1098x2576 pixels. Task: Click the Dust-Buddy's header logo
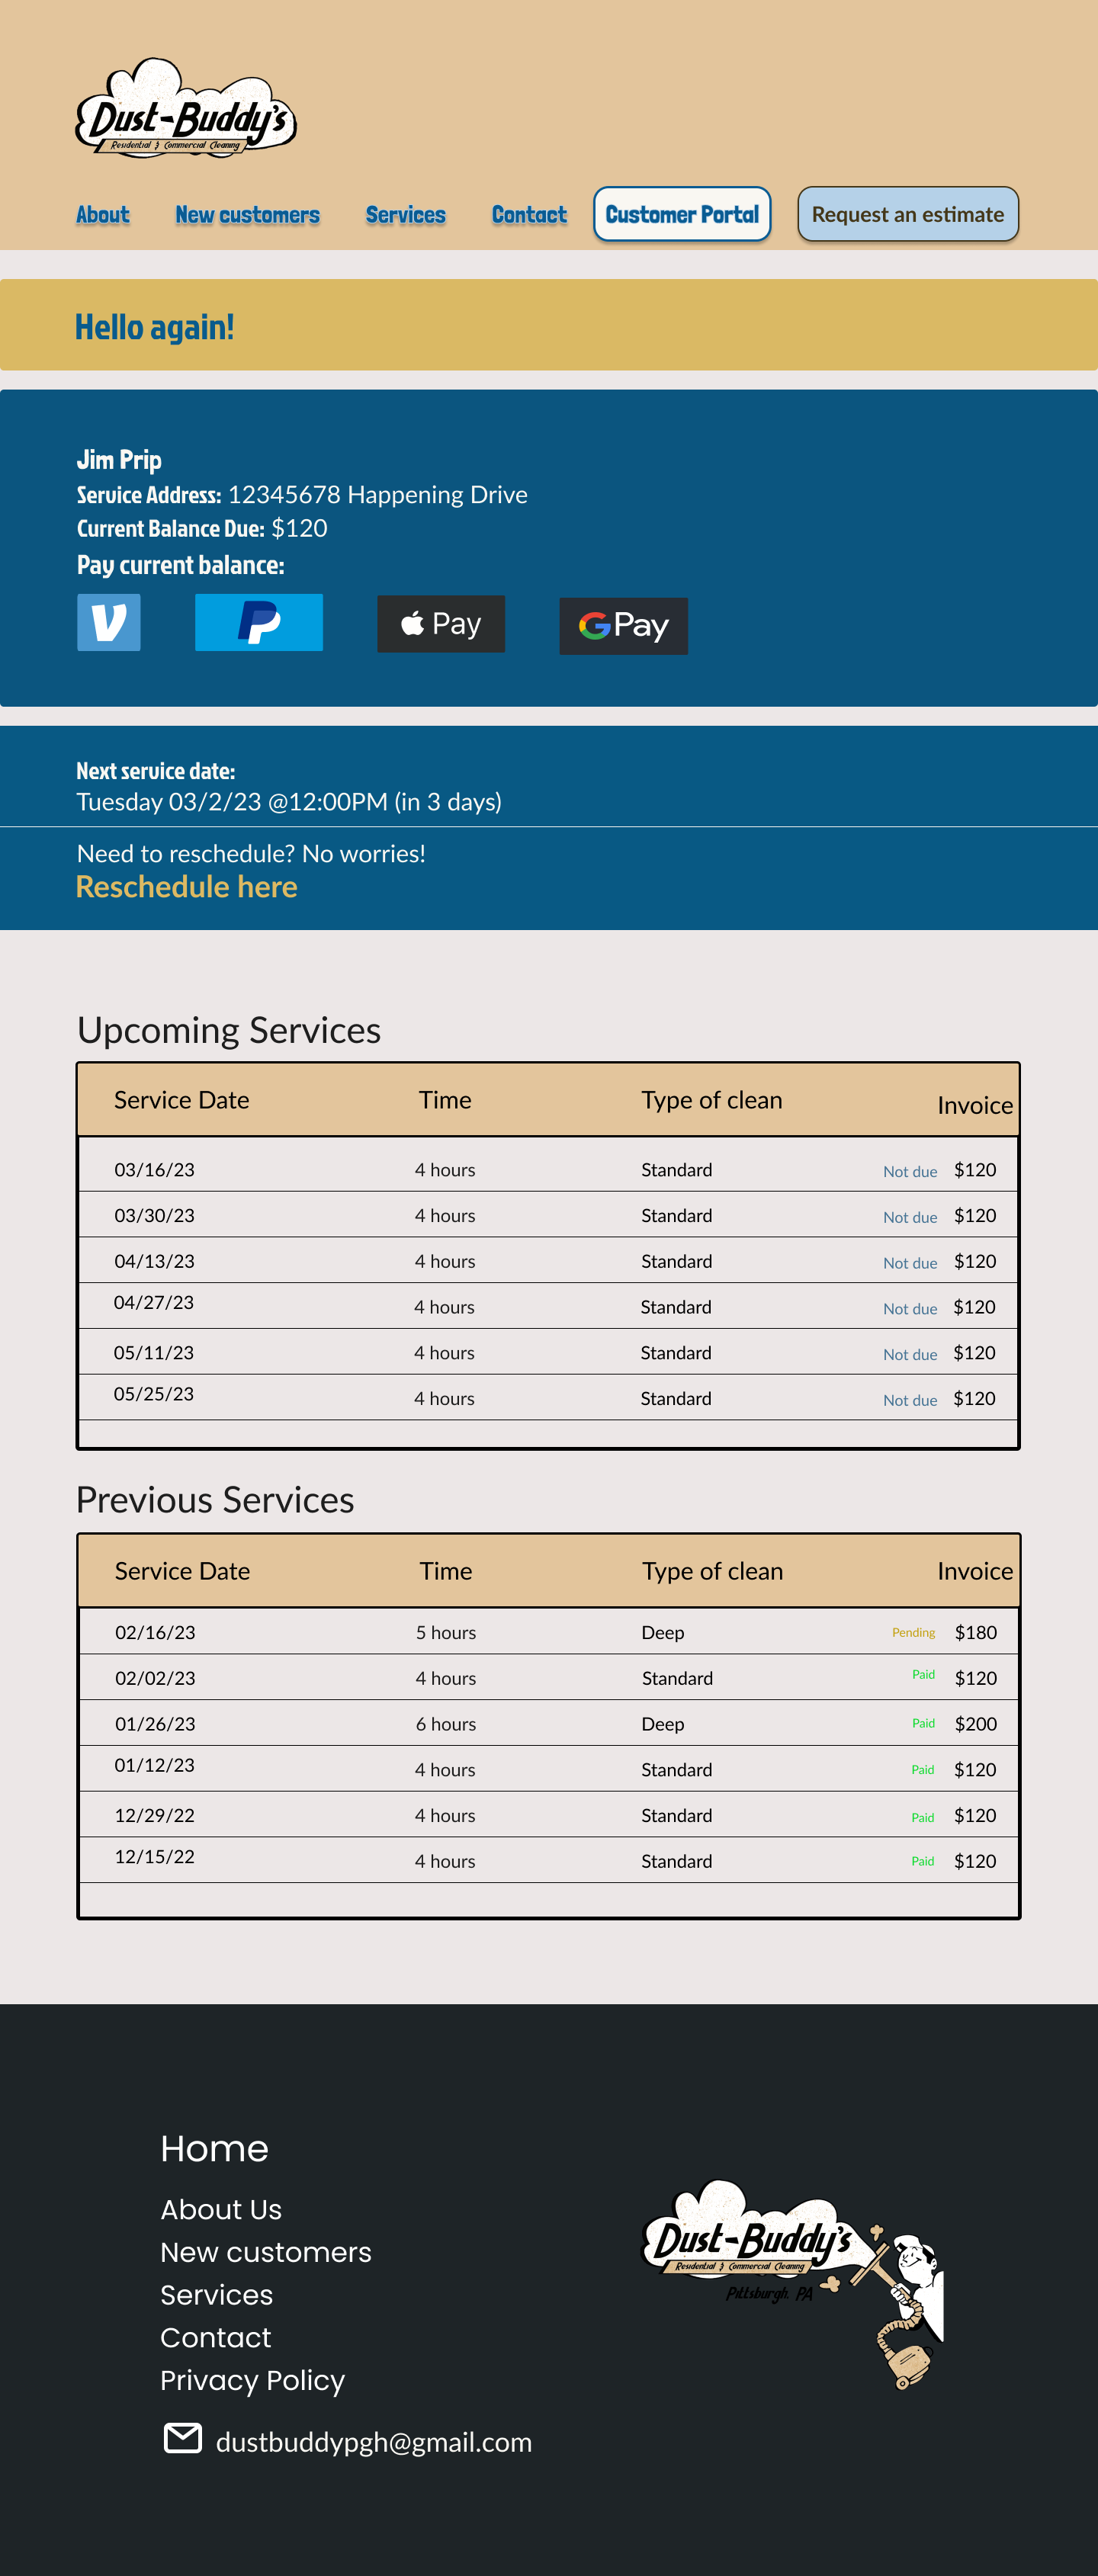(x=186, y=109)
